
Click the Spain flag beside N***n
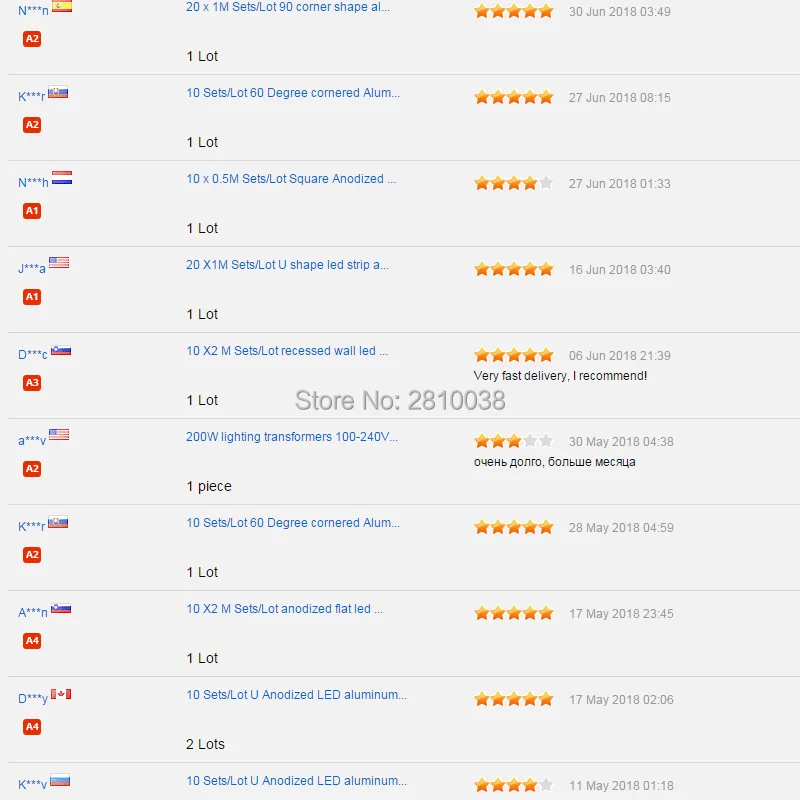click(x=62, y=6)
